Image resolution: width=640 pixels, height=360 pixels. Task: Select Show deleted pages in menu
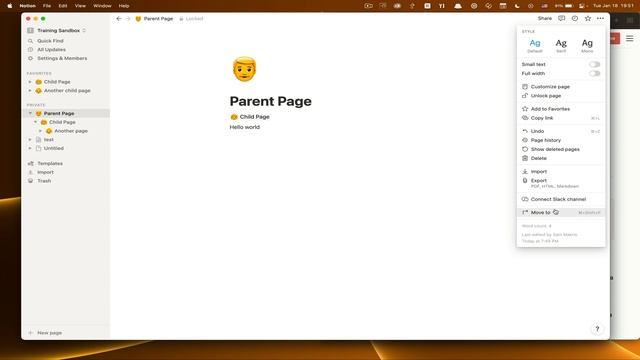click(x=561, y=149)
